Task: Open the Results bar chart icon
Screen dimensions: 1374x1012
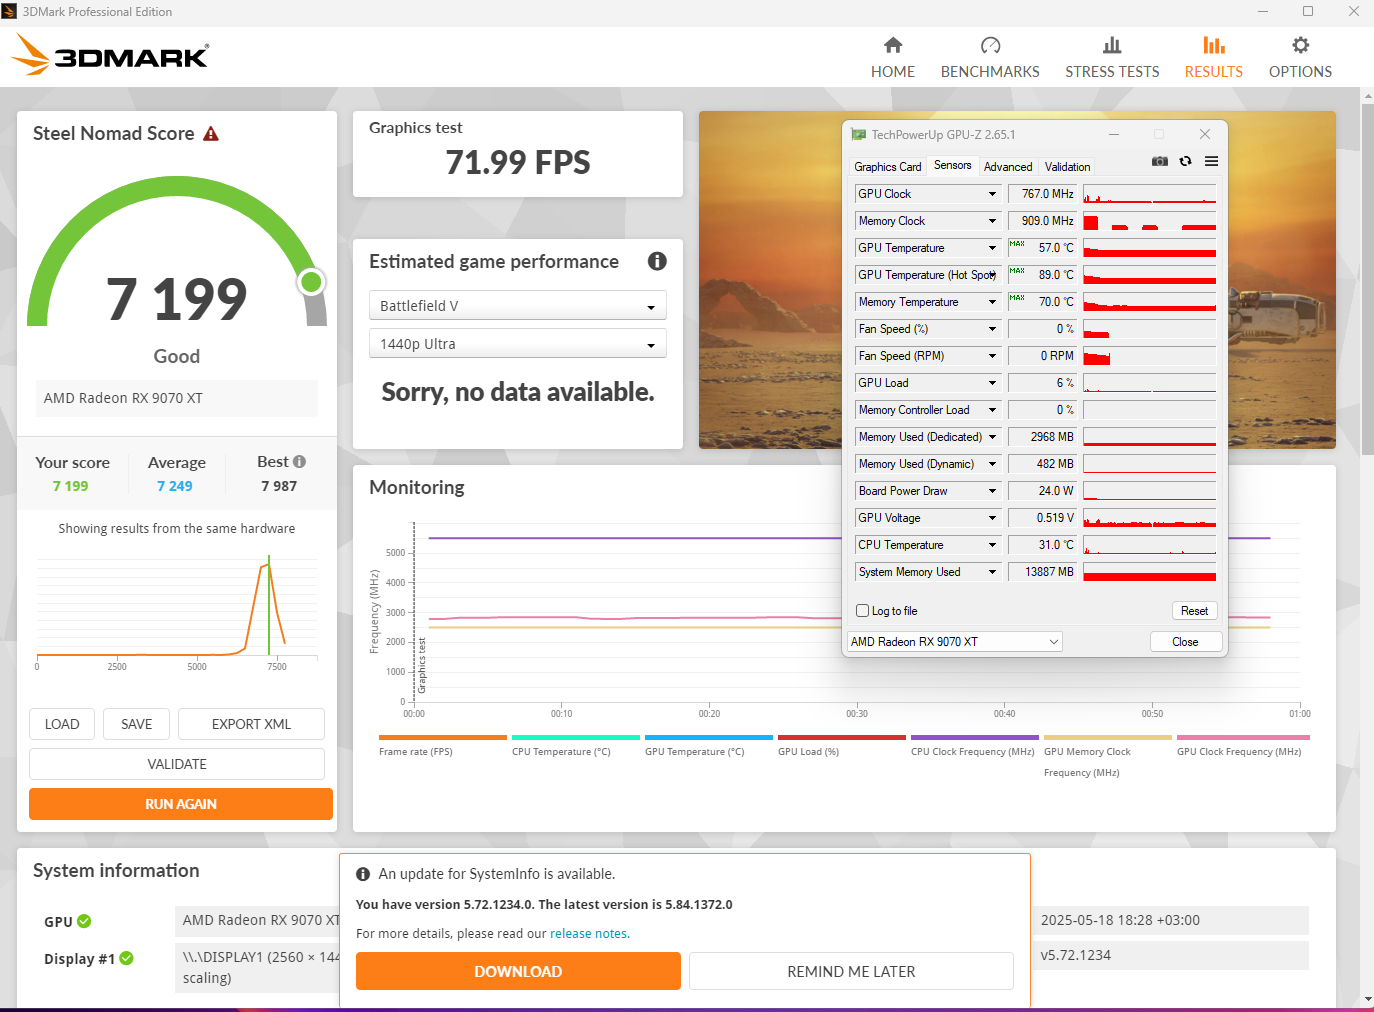Action: coord(1214,45)
